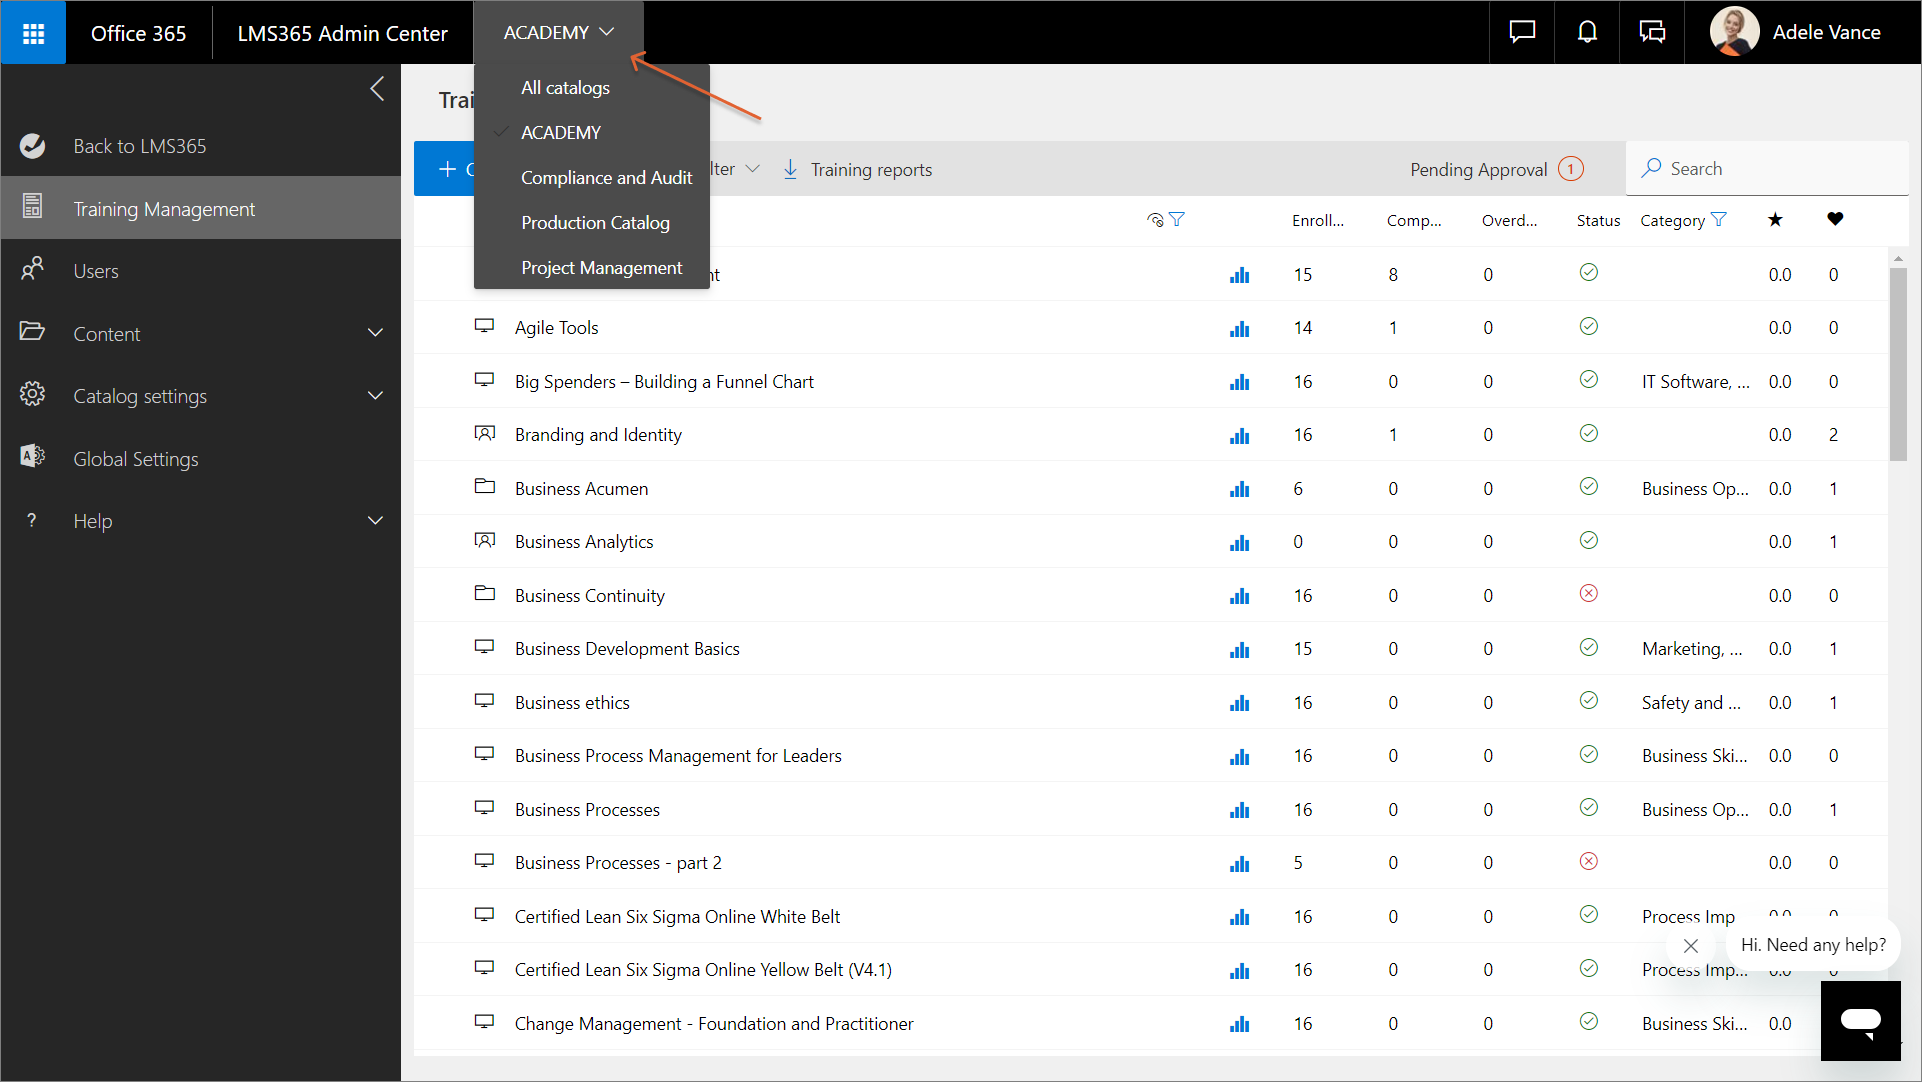Select All catalogs from the menu

pos(565,88)
